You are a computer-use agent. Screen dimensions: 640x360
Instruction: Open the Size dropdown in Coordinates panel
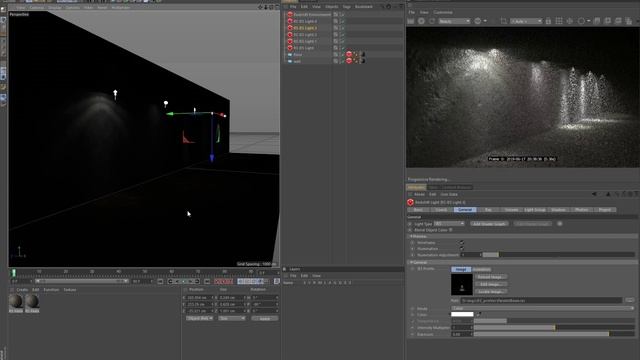pos(231,318)
